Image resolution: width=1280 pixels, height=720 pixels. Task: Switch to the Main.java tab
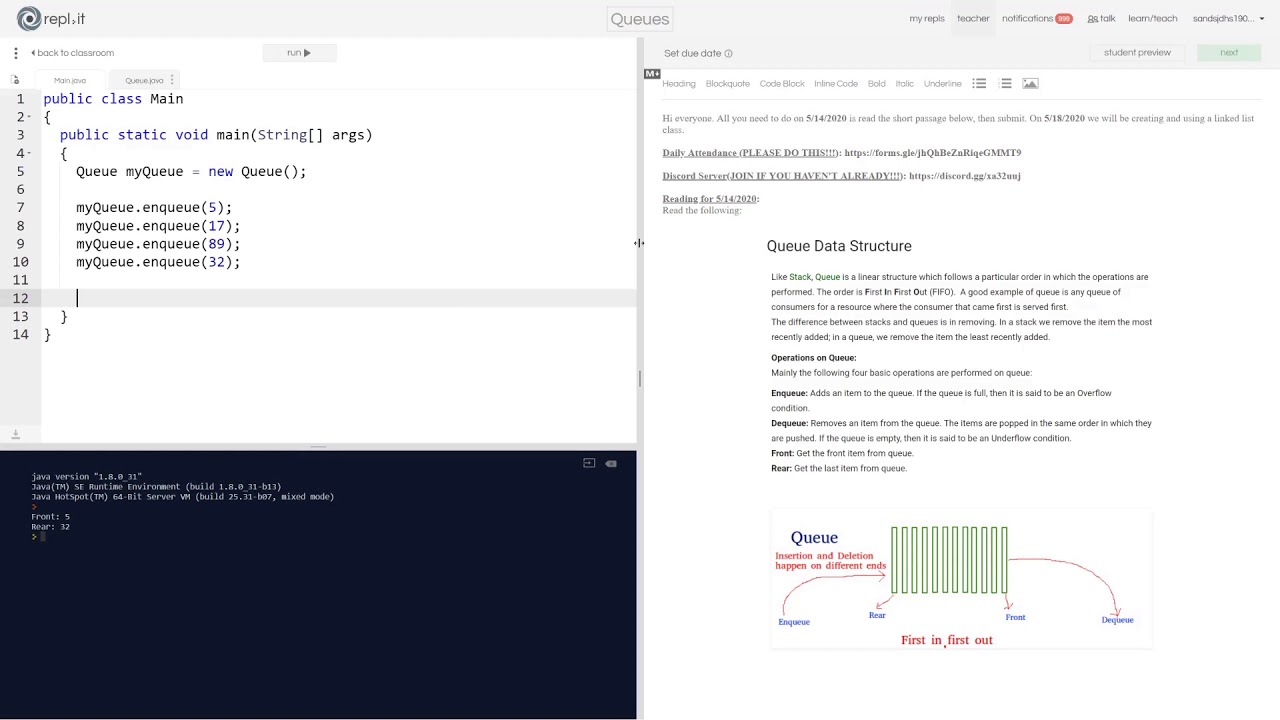pos(70,80)
